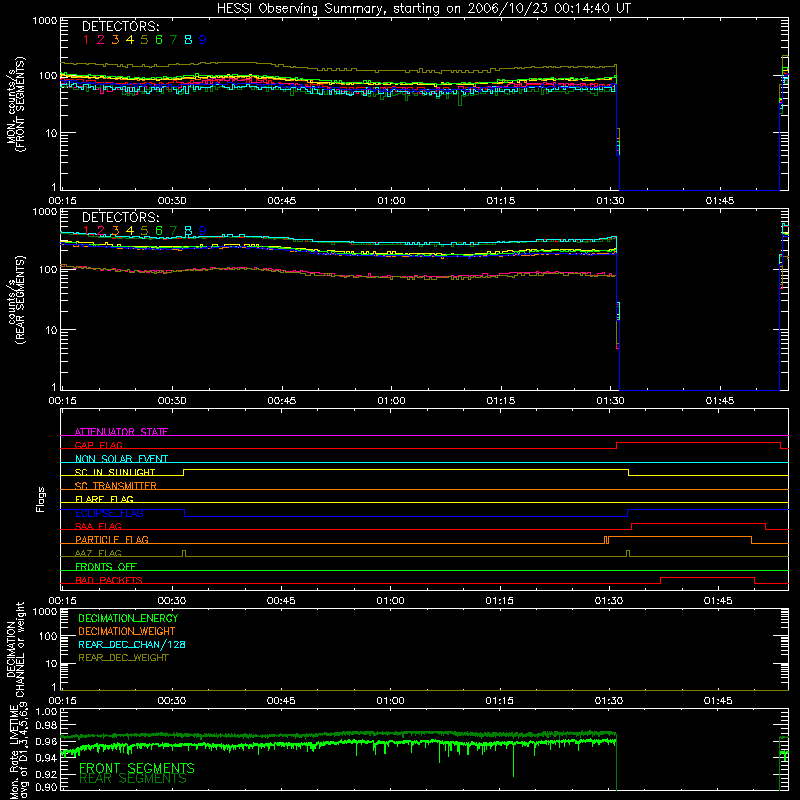
Task: Click the olive AAZ_FLAG label
Action: point(98,553)
